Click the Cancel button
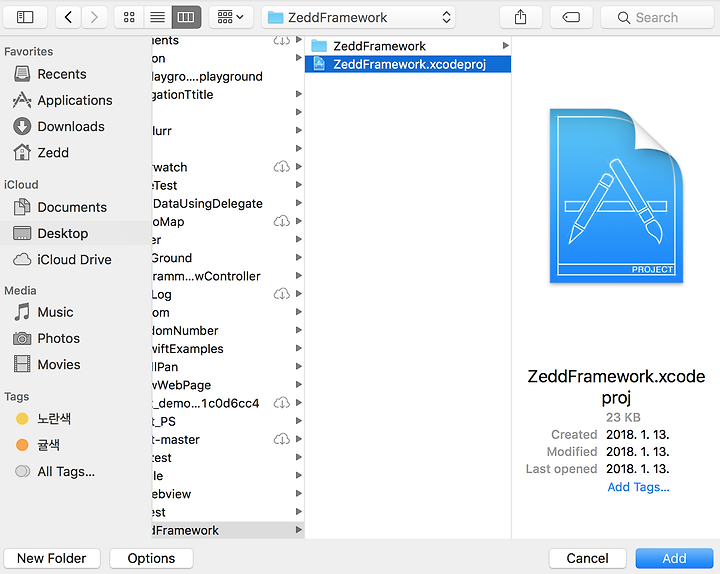Viewport: 720px width, 574px height. click(x=587, y=558)
